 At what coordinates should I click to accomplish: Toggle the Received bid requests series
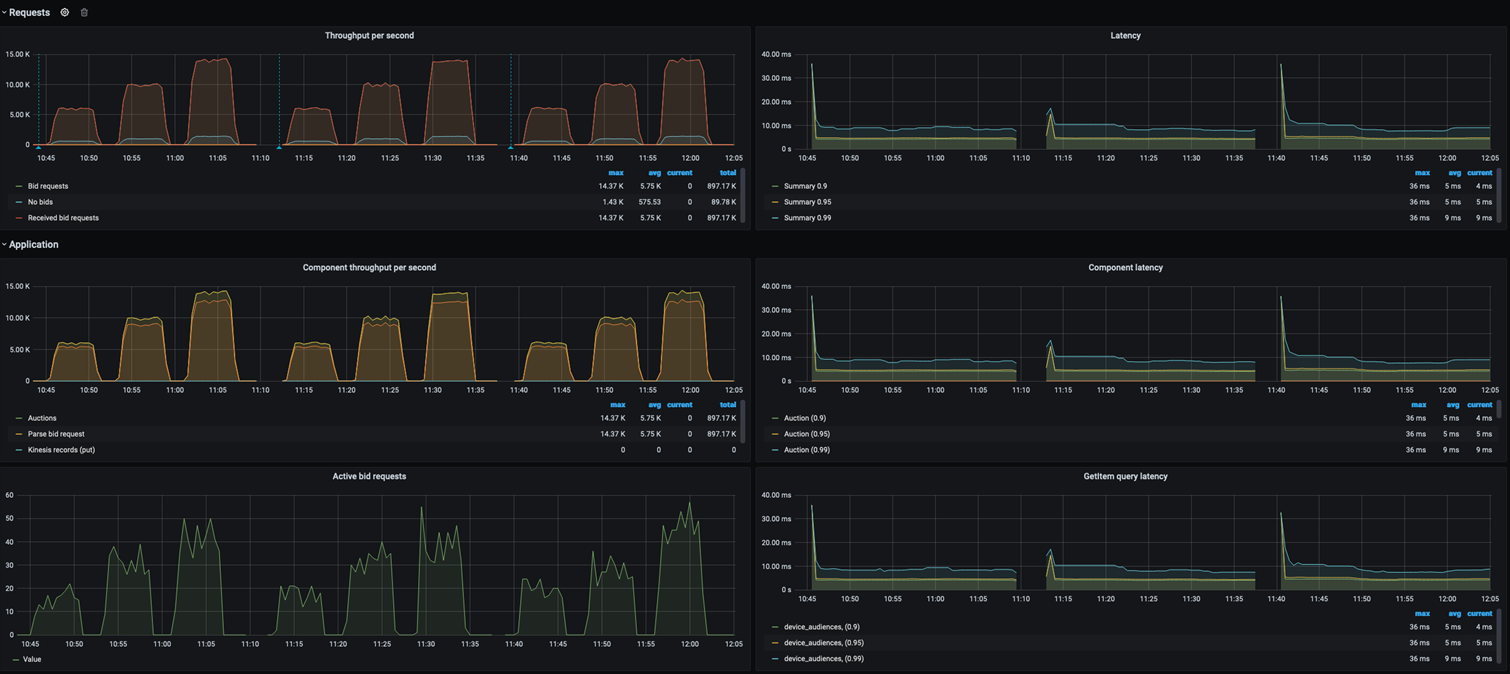click(63, 218)
